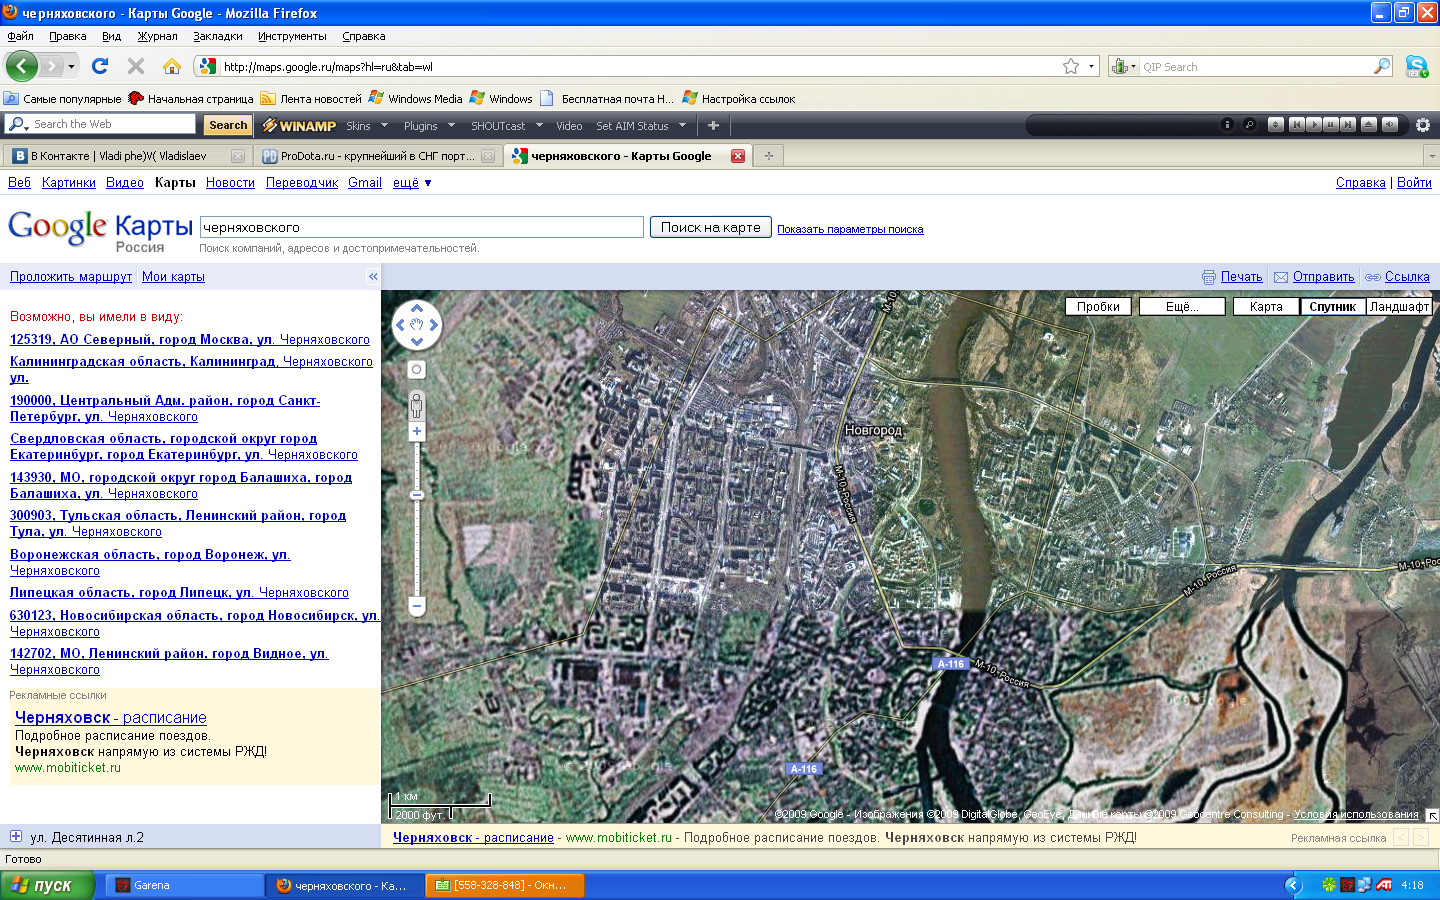Close the Google Maps tab
This screenshot has width=1440, height=900.
click(738, 156)
